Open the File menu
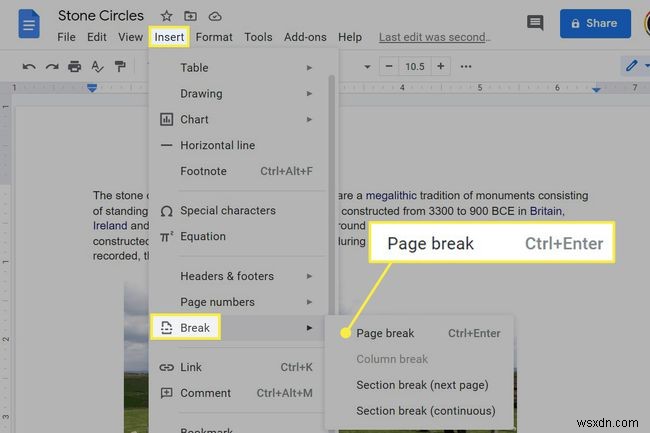Image resolution: width=650 pixels, height=433 pixels. (x=66, y=37)
